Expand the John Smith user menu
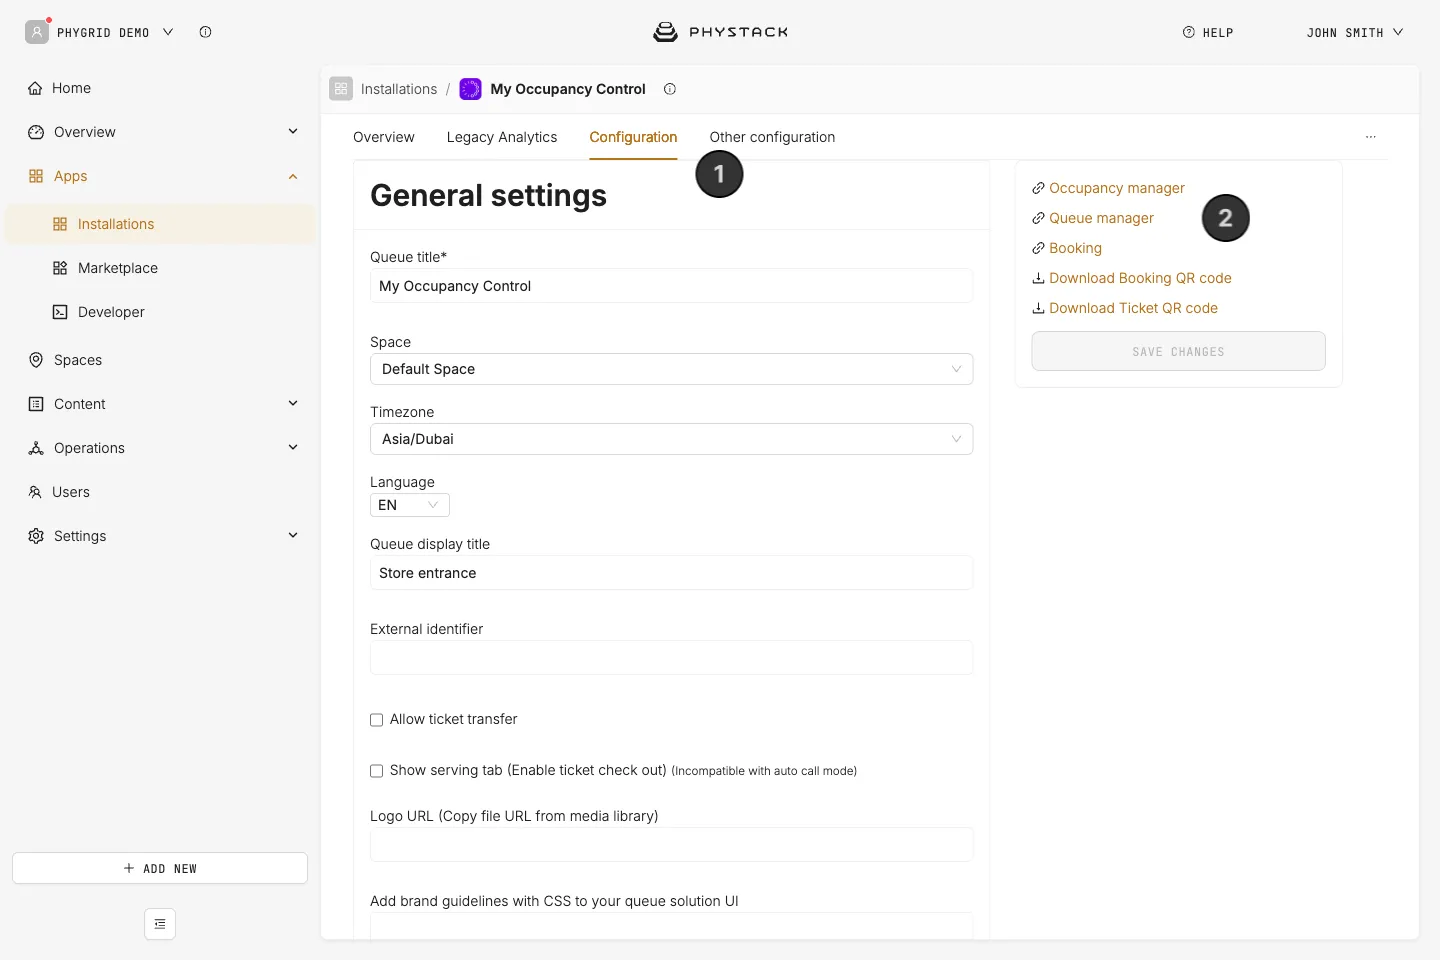Viewport: 1440px width, 960px height. (x=1355, y=32)
